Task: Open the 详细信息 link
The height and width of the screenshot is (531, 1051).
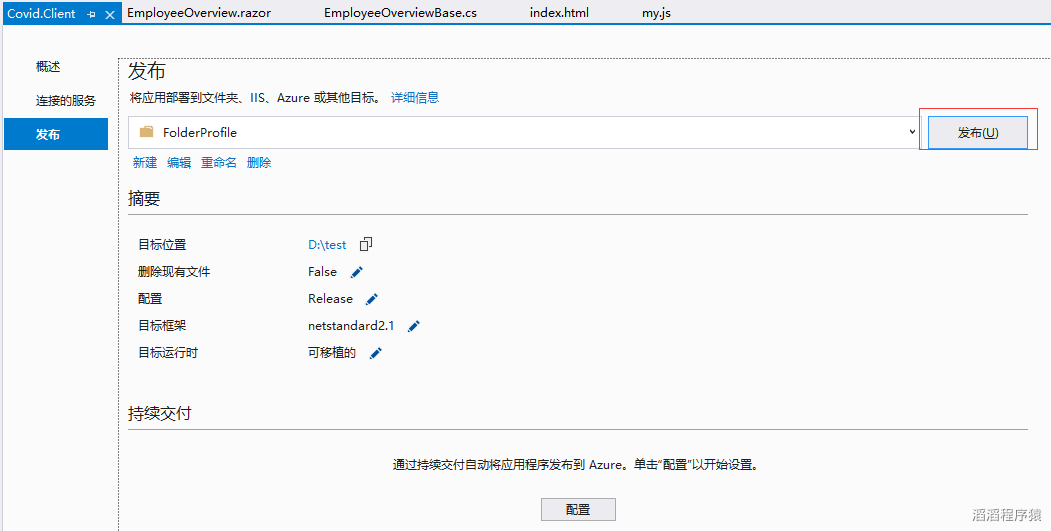Action: 415,98
